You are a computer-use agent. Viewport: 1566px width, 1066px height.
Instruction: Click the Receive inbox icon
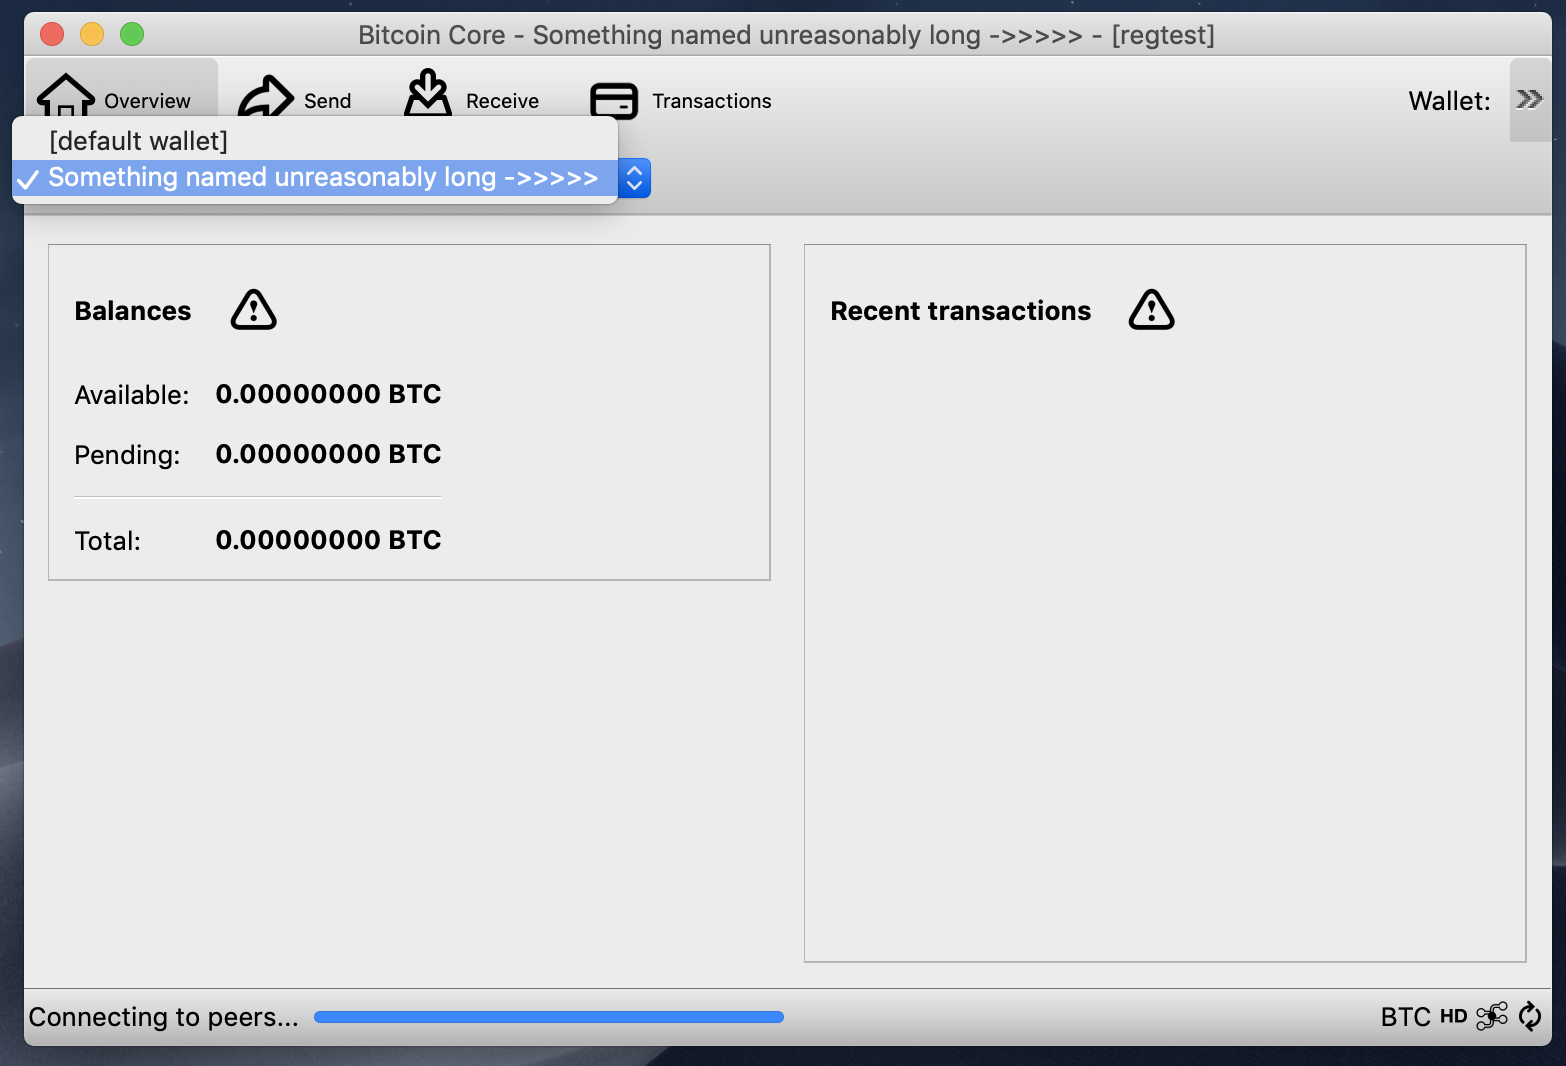pyautogui.click(x=428, y=93)
